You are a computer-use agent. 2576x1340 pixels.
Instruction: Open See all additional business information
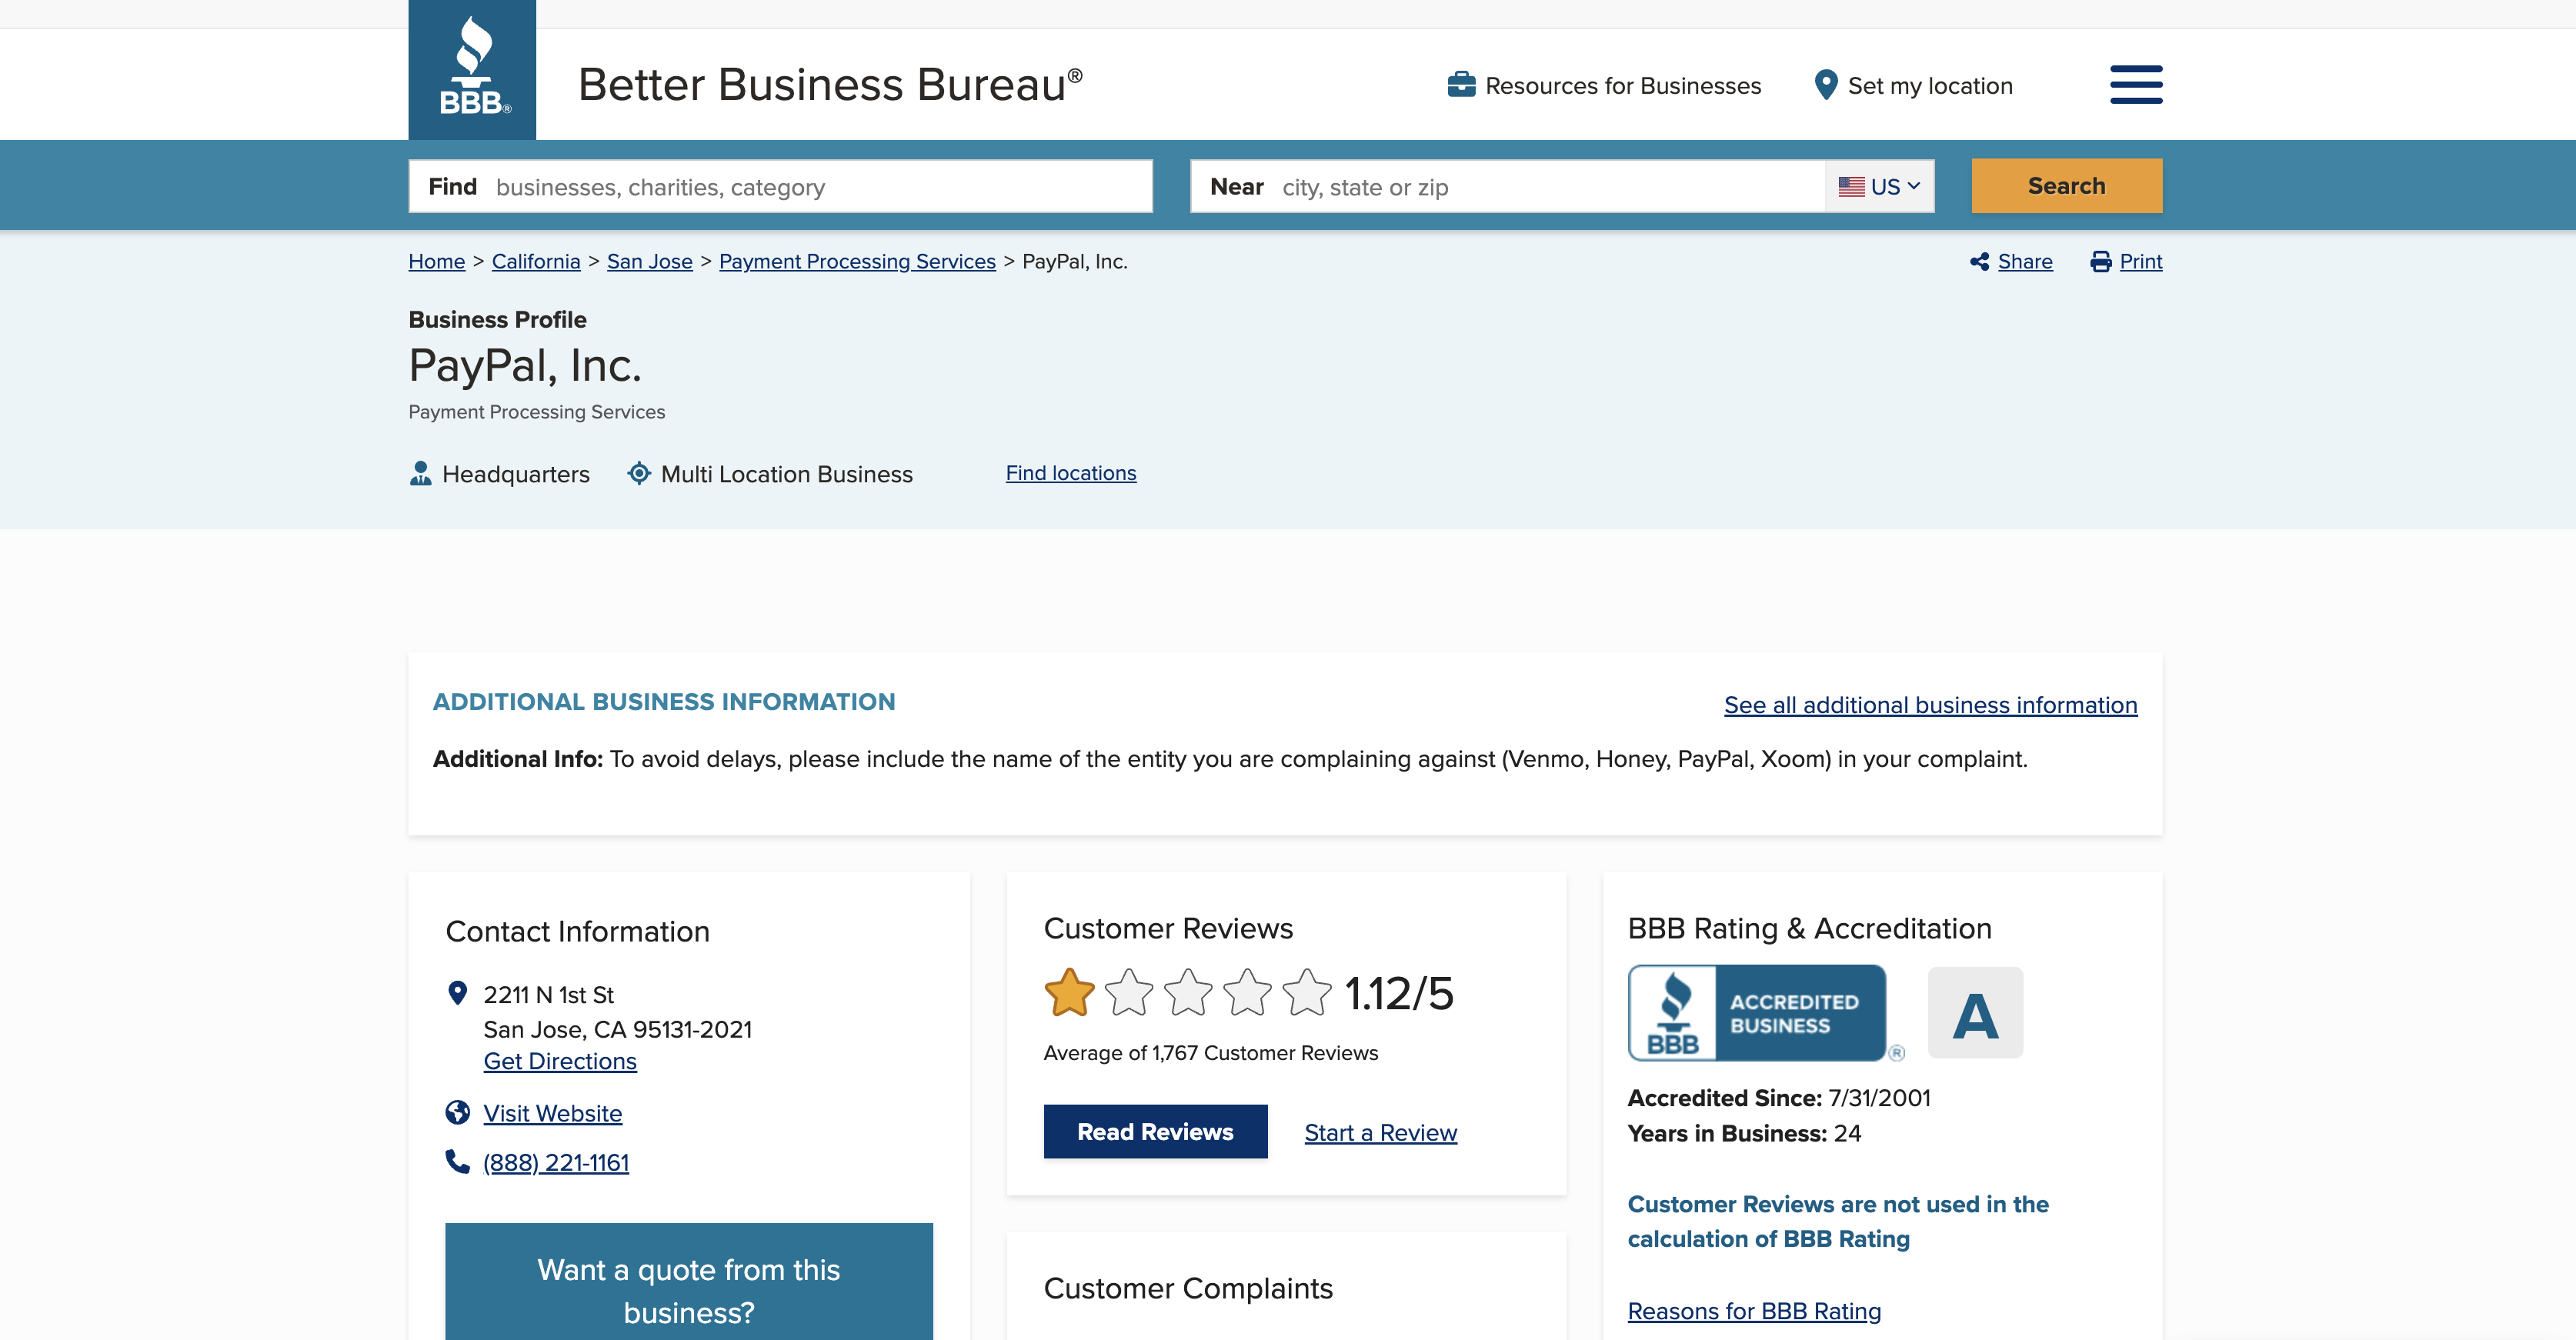tap(1930, 705)
